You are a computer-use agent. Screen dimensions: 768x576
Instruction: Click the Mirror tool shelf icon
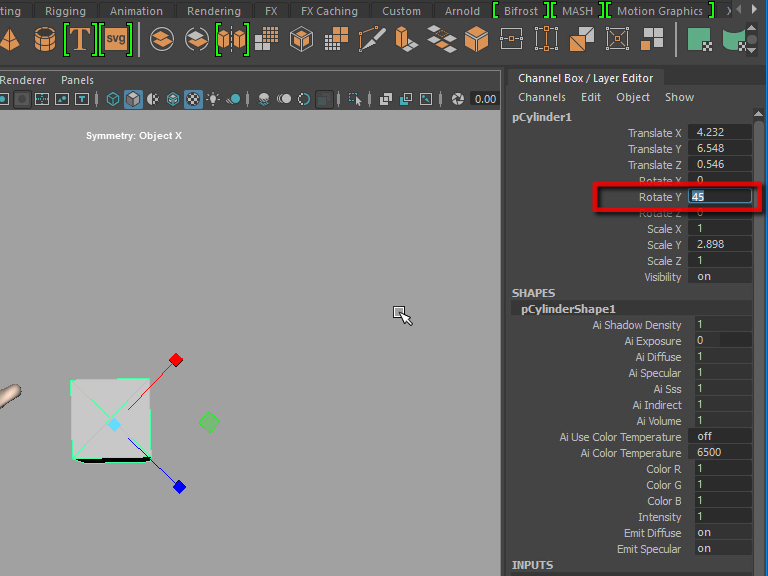point(231,40)
